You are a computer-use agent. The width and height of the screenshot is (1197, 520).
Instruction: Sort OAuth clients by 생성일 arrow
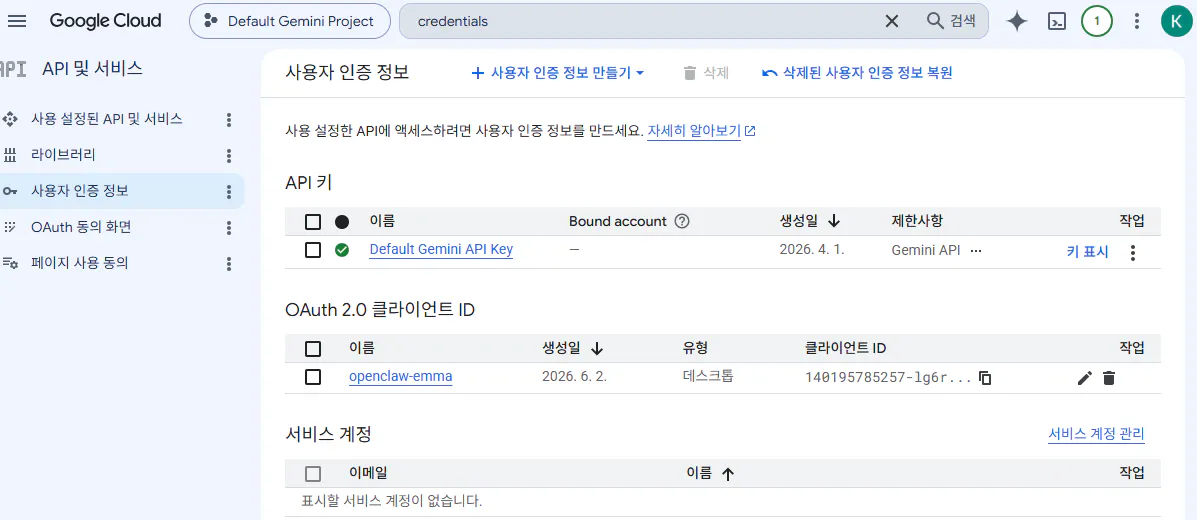597,349
